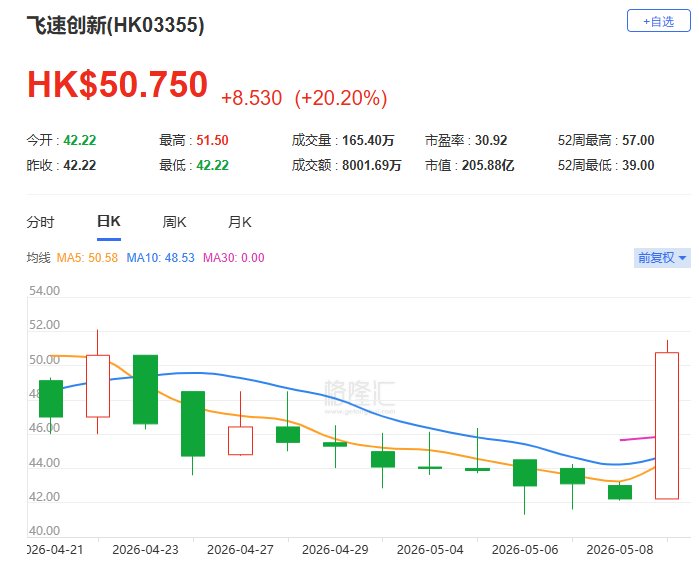Screen dimensions: 699x564
Task: Toggle the MA5 moving average label
Action: point(87,258)
